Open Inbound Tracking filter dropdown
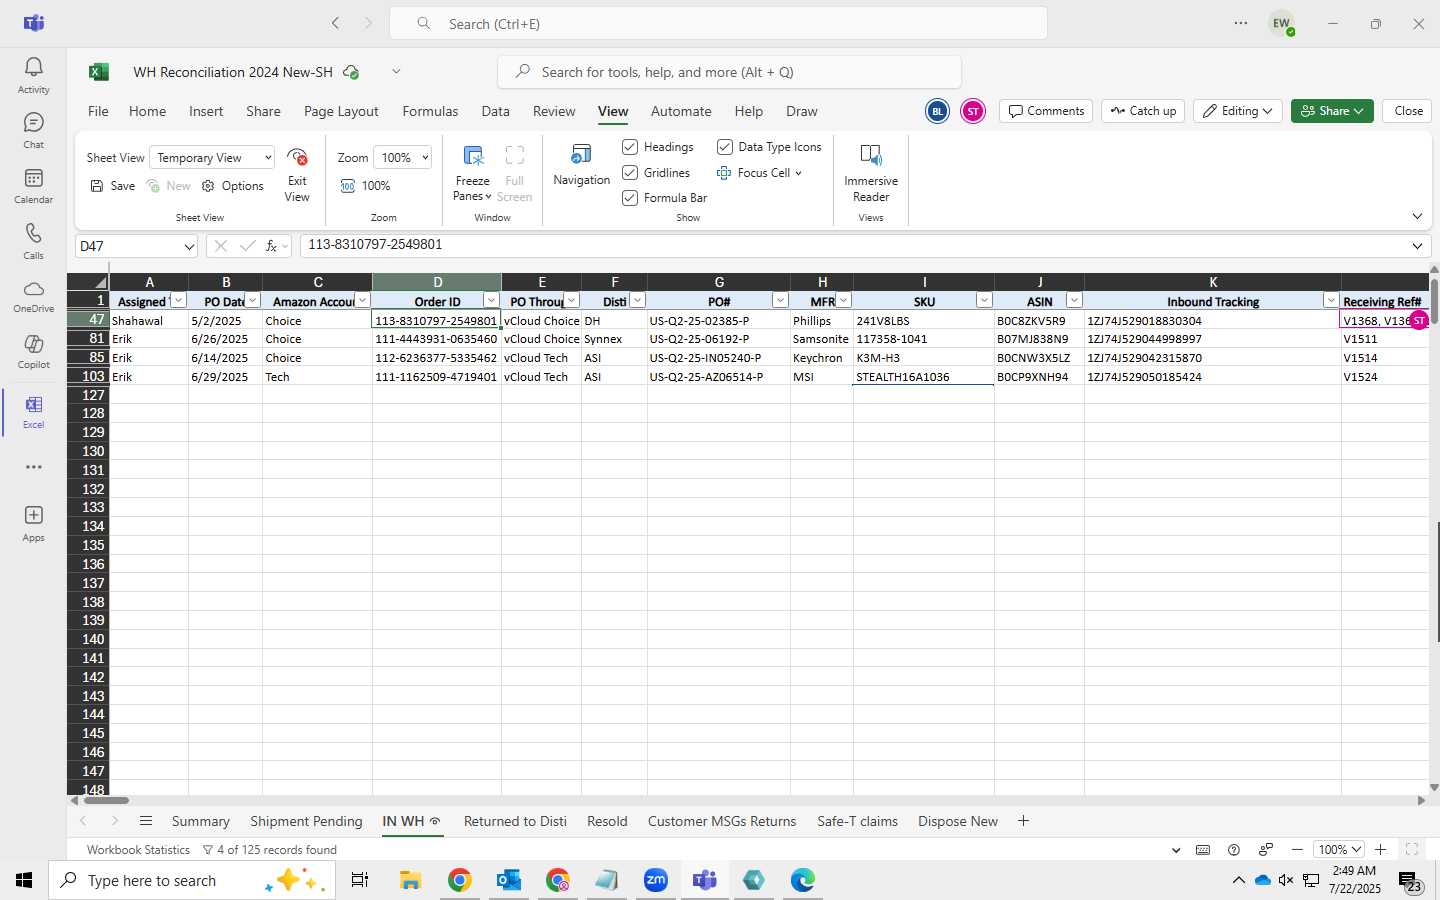Viewport: 1440px width, 900px height. pyautogui.click(x=1331, y=301)
